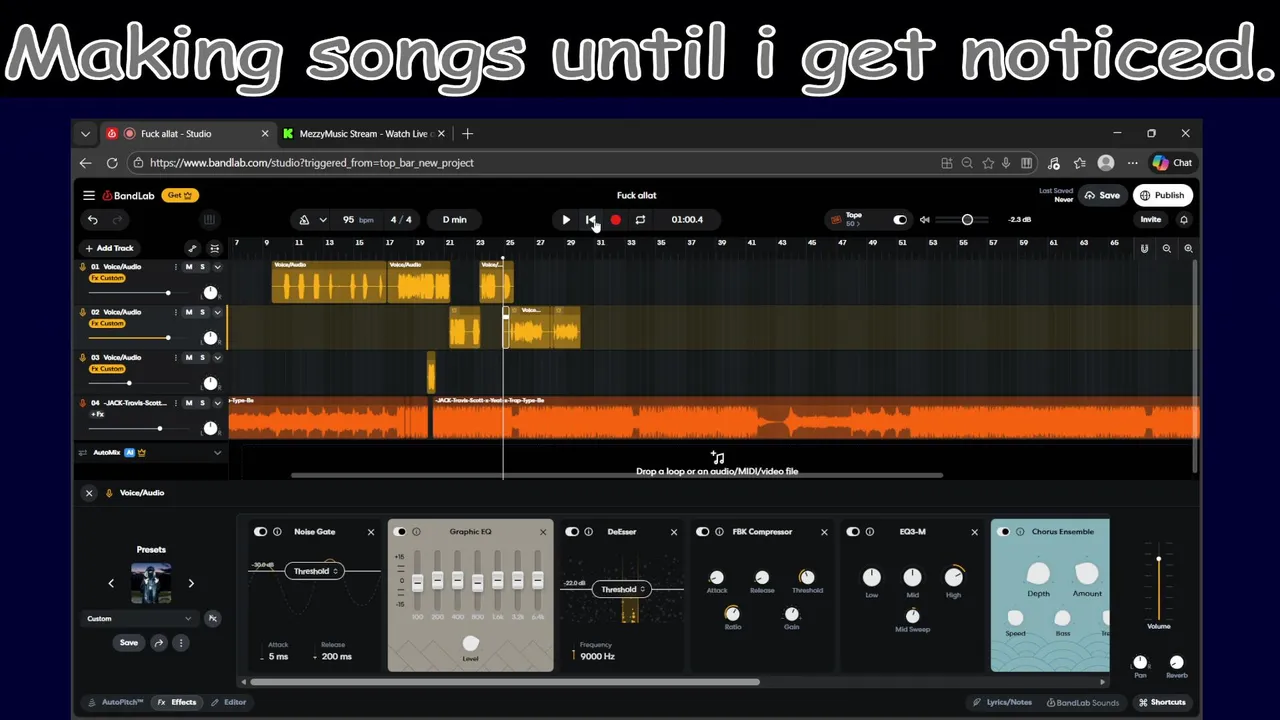Click the Invite button

tap(1151, 220)
